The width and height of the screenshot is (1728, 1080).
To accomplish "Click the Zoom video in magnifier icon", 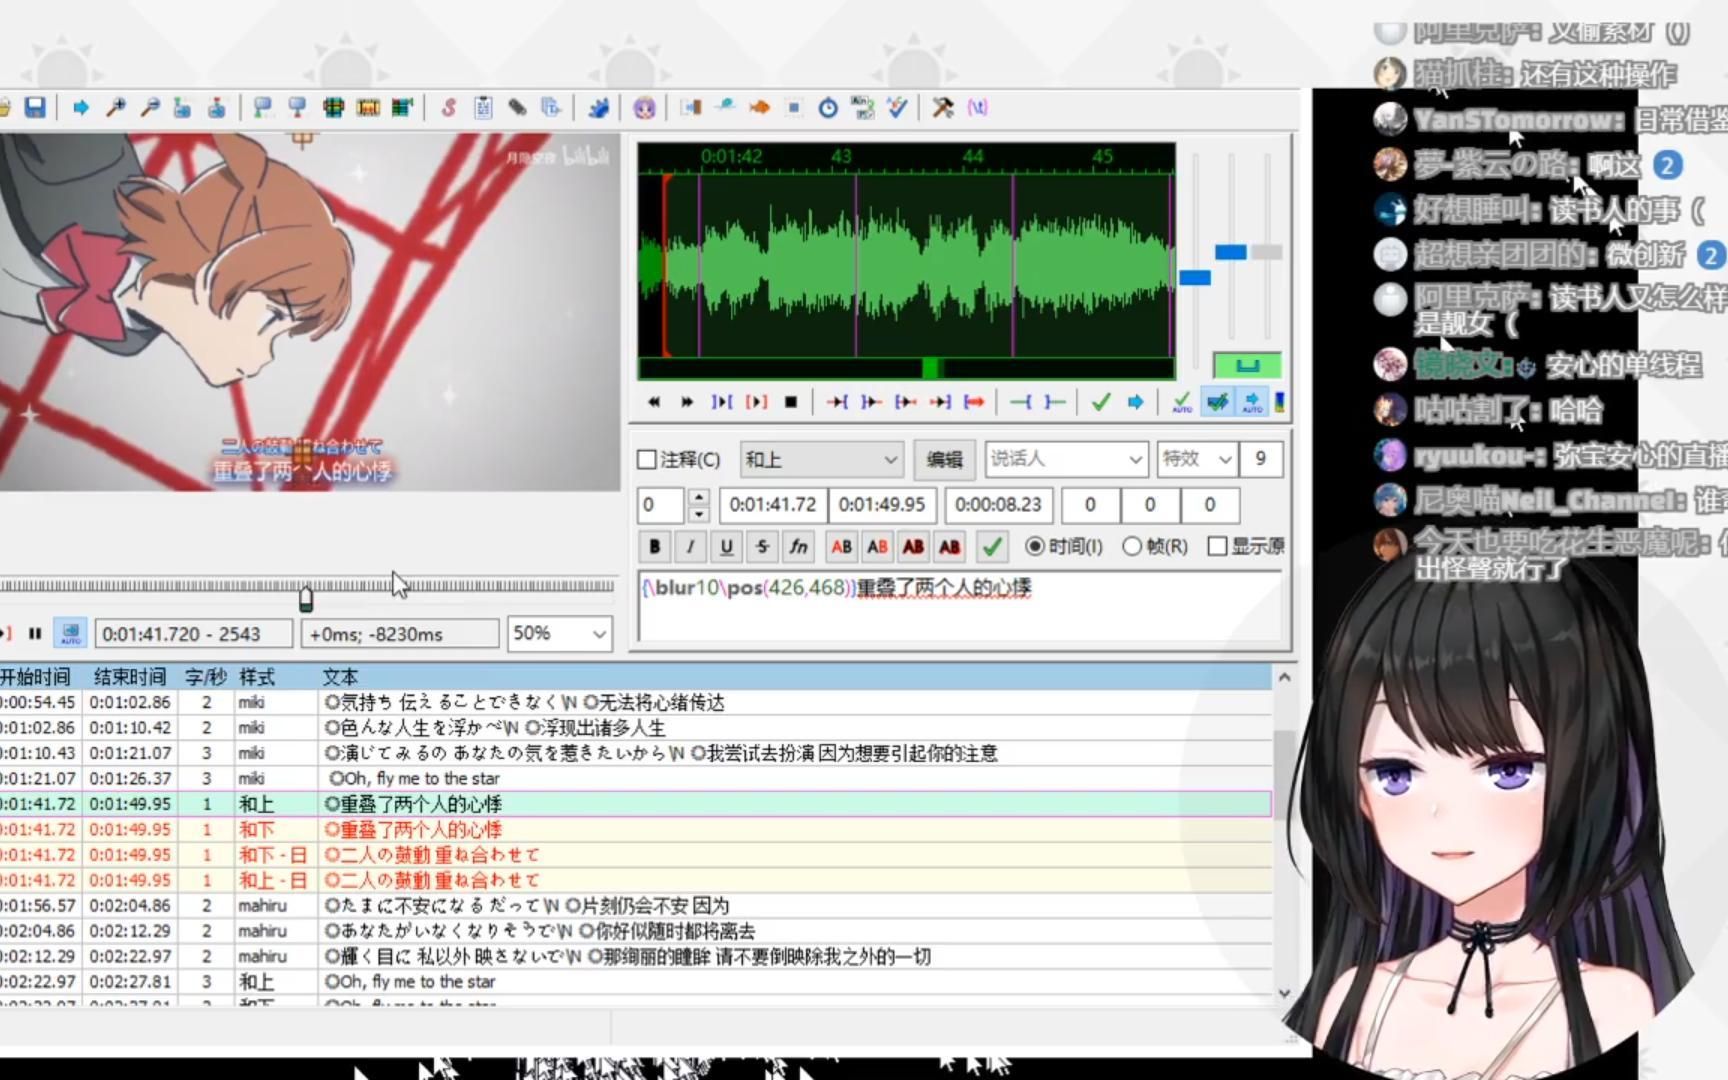I will pyautogui.click(x=116, y=107).
